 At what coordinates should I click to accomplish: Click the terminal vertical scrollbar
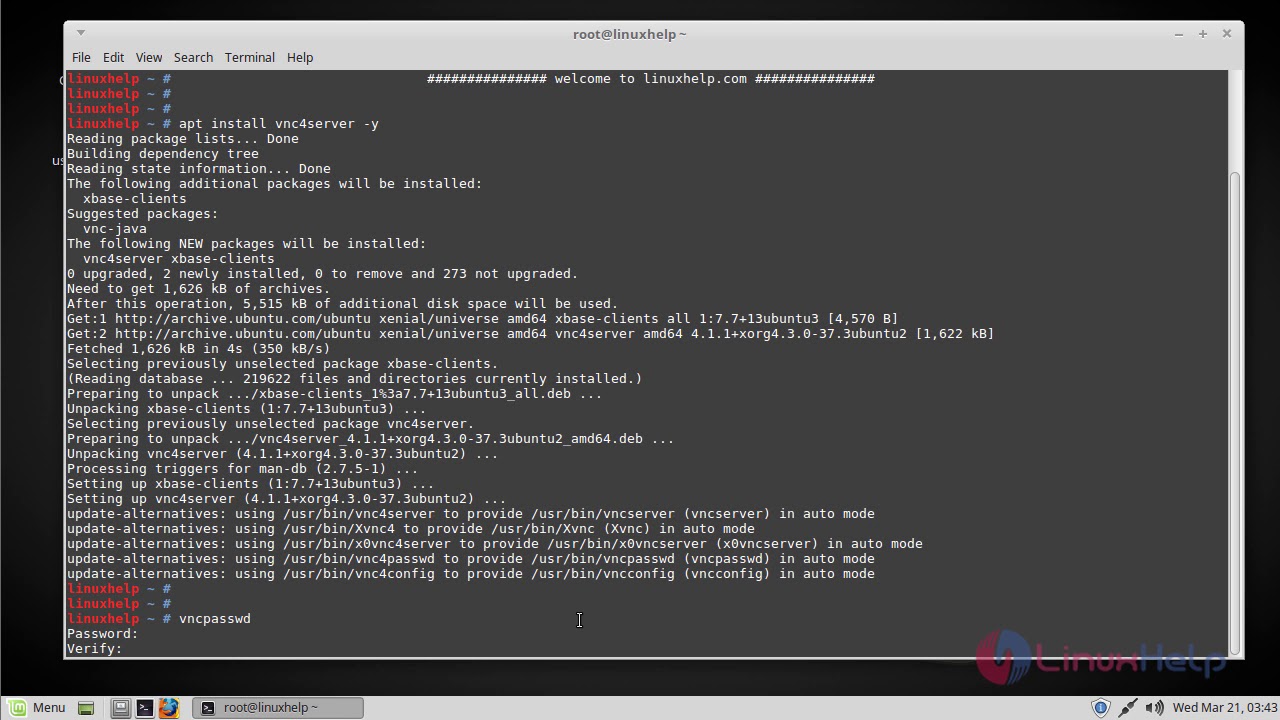[1235, 412]
